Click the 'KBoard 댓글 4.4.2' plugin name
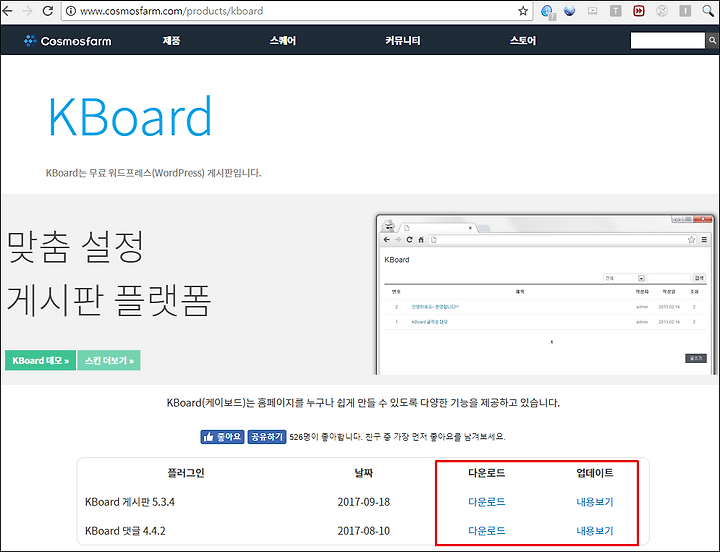 [125, 531]
